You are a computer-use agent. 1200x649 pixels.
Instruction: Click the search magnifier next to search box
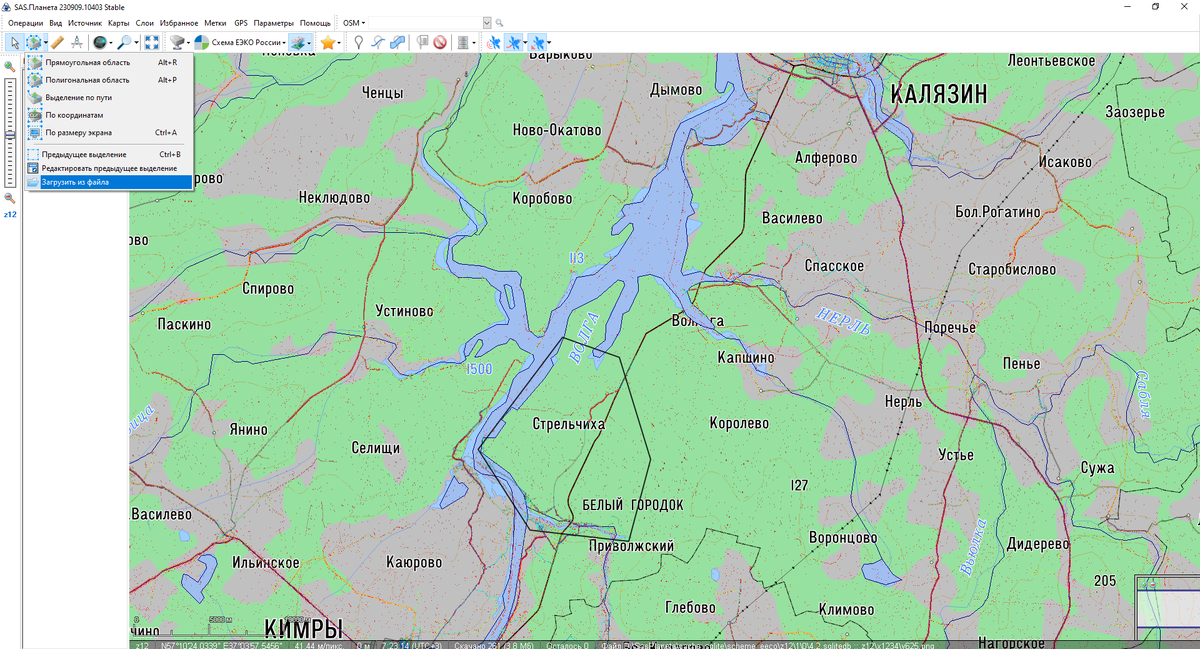[x=500, y=22]
